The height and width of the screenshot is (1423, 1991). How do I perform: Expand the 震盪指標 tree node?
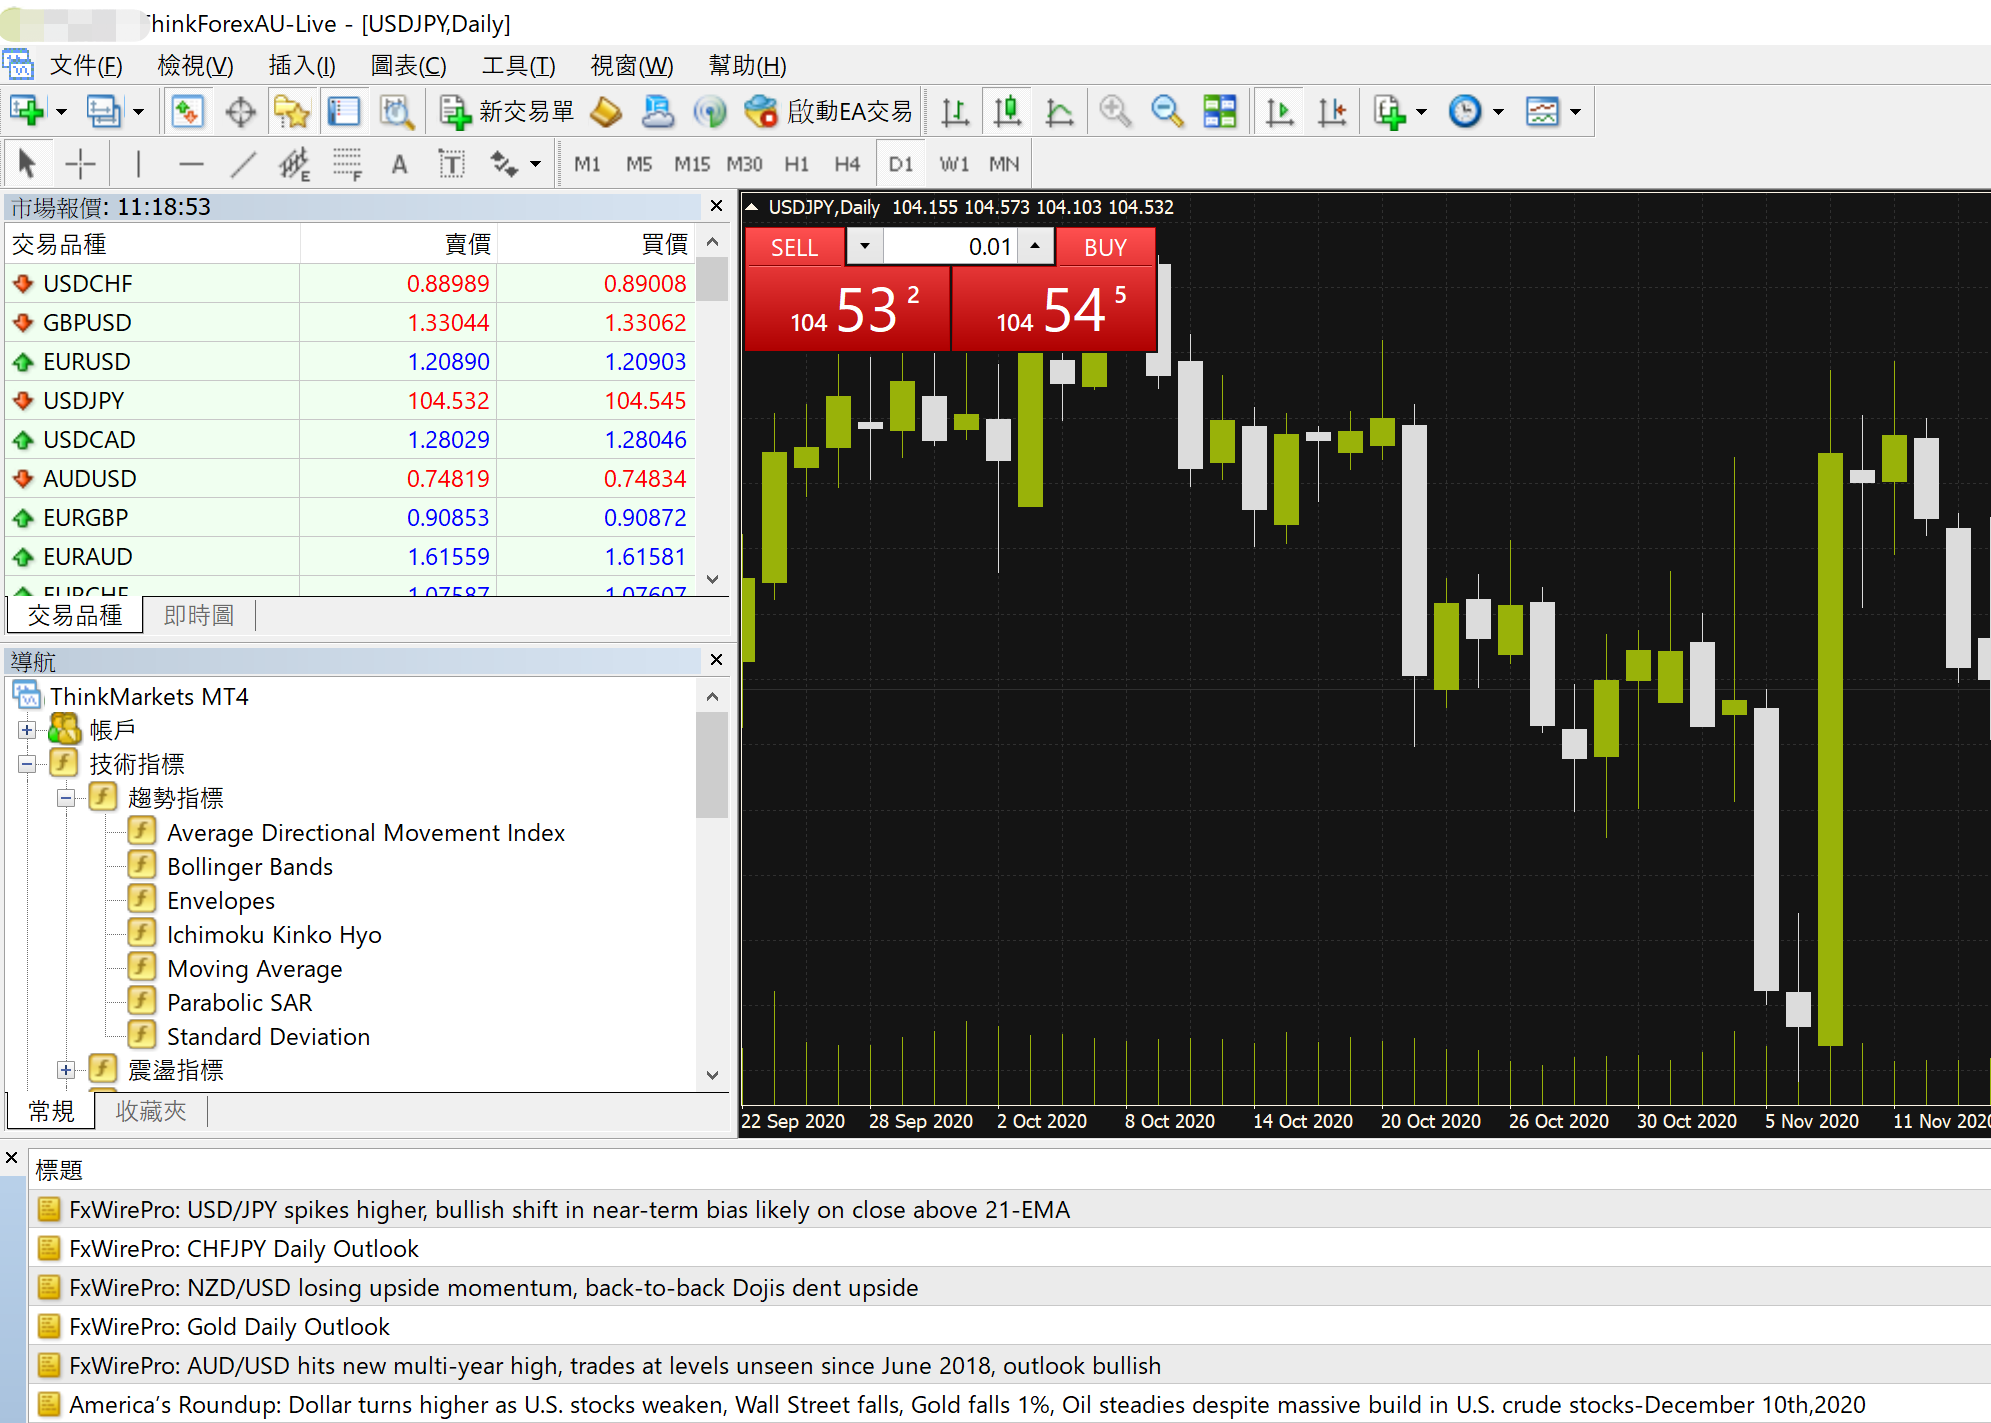point(66,1070)
